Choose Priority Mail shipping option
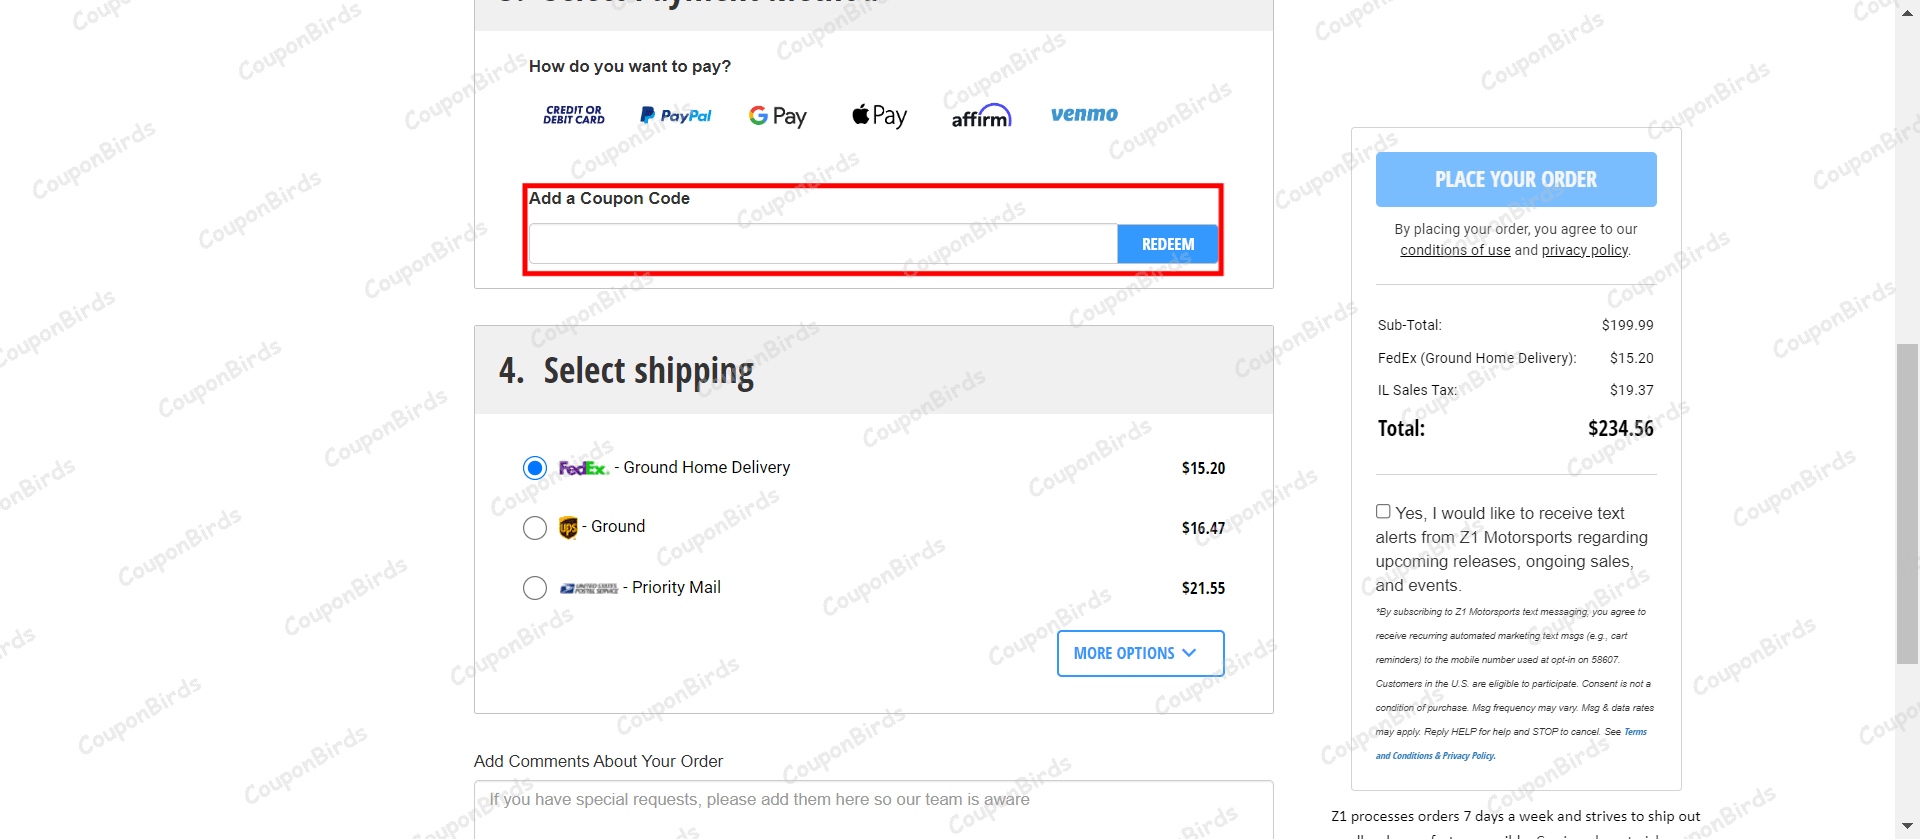This screenshot has width=1920, height=839. pyautogui.click(x=535, y=588)
